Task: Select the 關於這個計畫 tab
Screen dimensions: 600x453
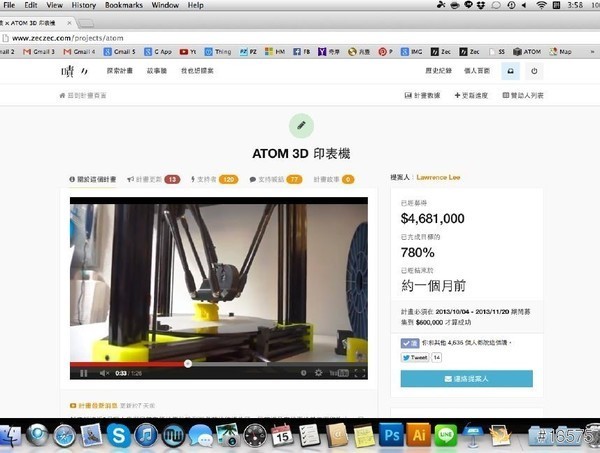Action: 93,179
